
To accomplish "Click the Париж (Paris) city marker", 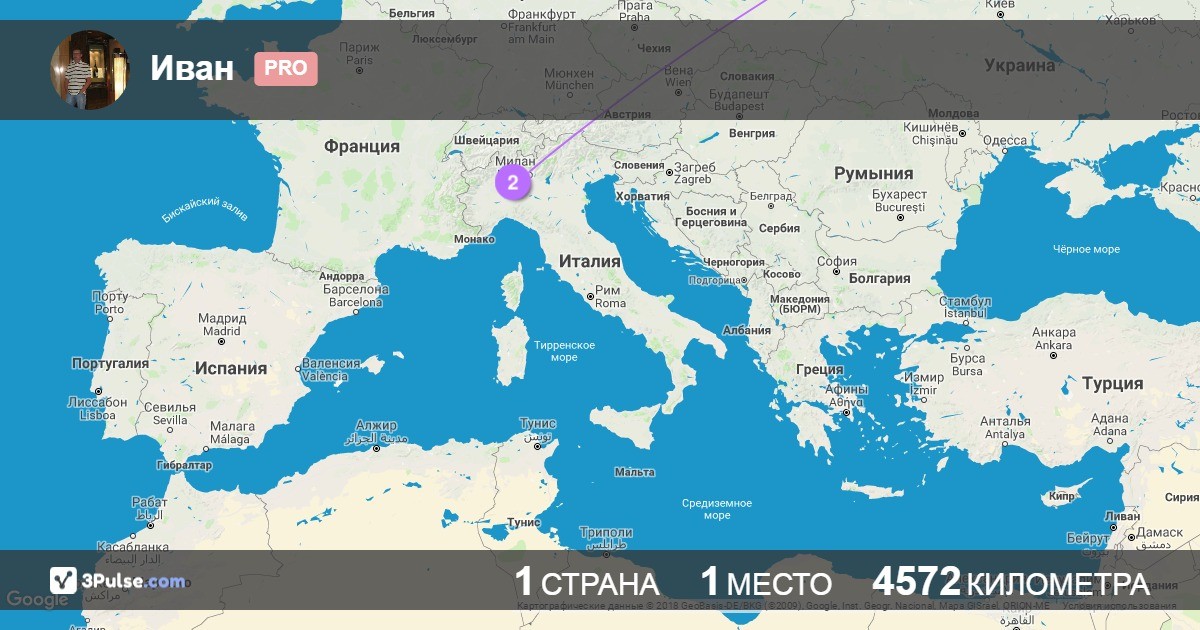I will pos(359,70).
